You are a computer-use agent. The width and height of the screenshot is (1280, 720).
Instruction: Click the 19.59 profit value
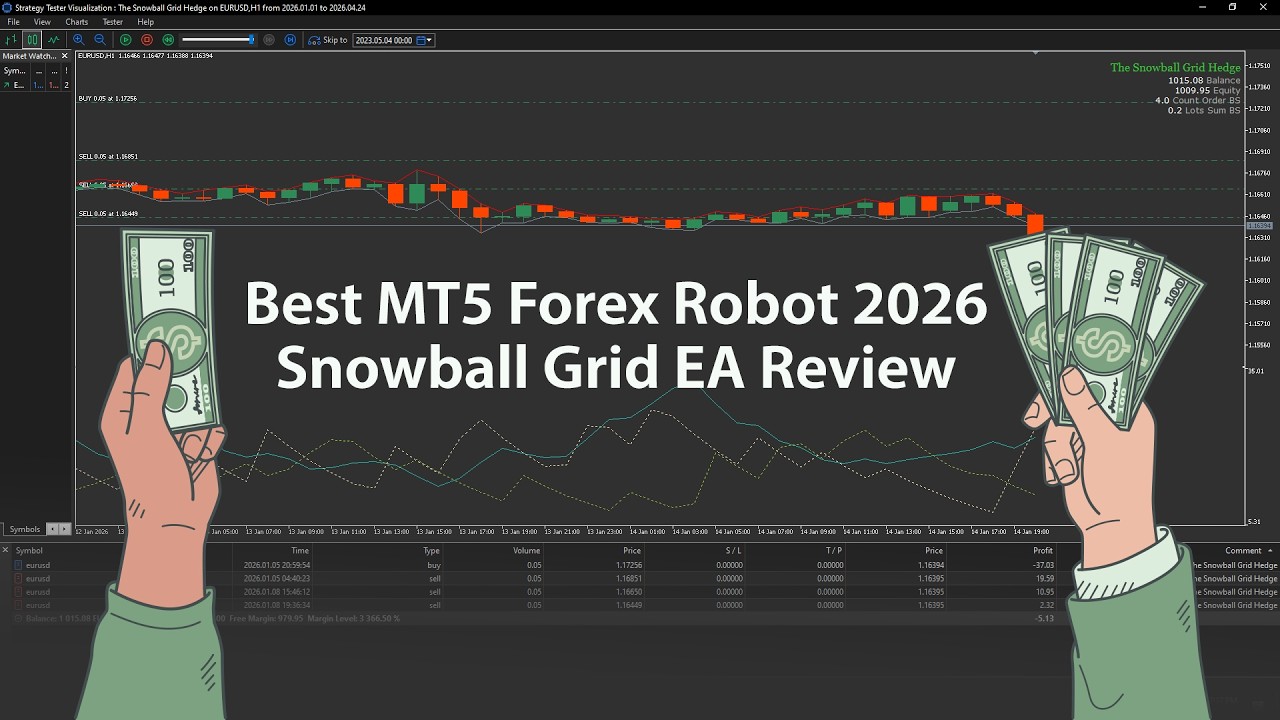(1045, 578)
